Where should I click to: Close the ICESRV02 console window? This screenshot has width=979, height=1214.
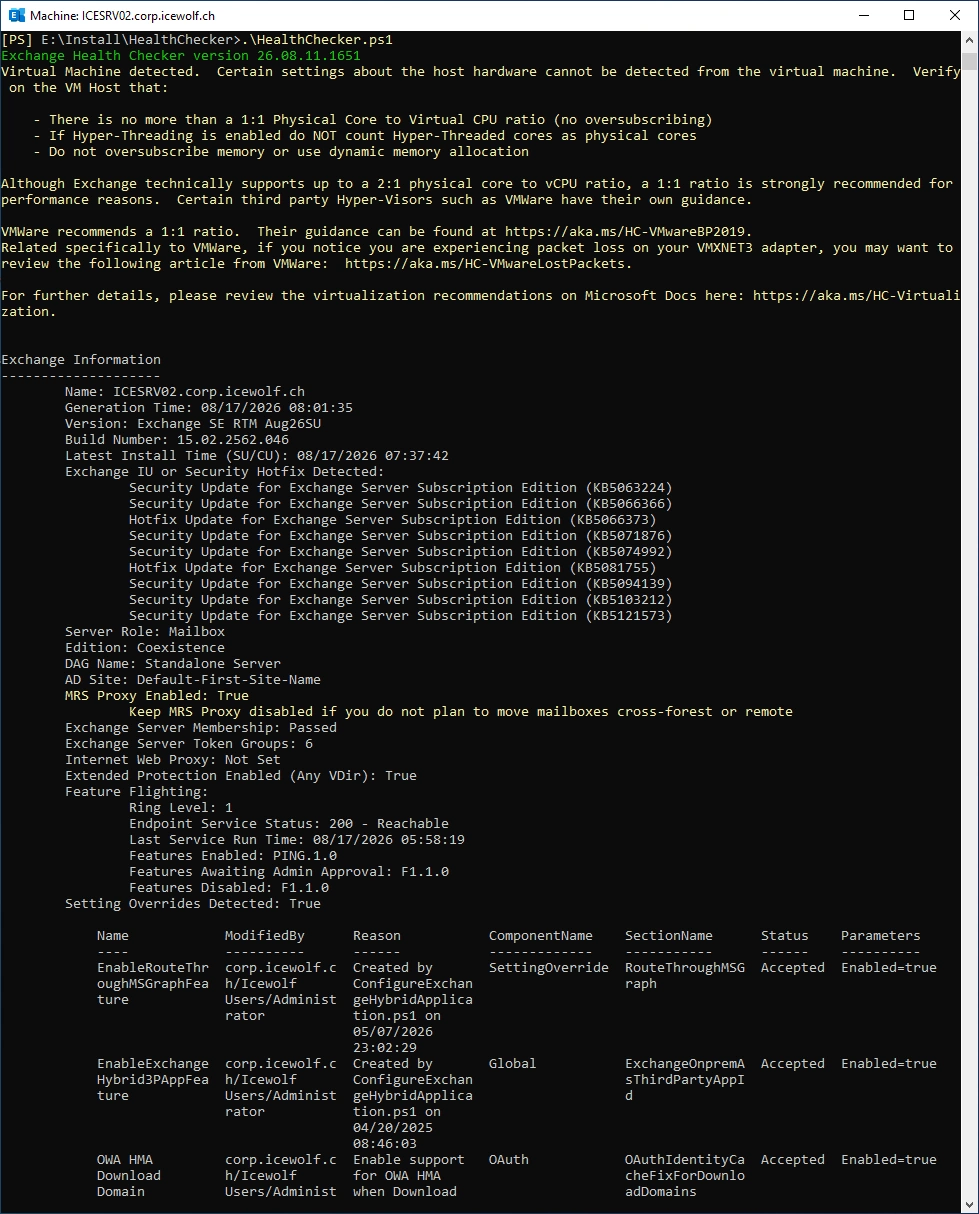[955, 15]
